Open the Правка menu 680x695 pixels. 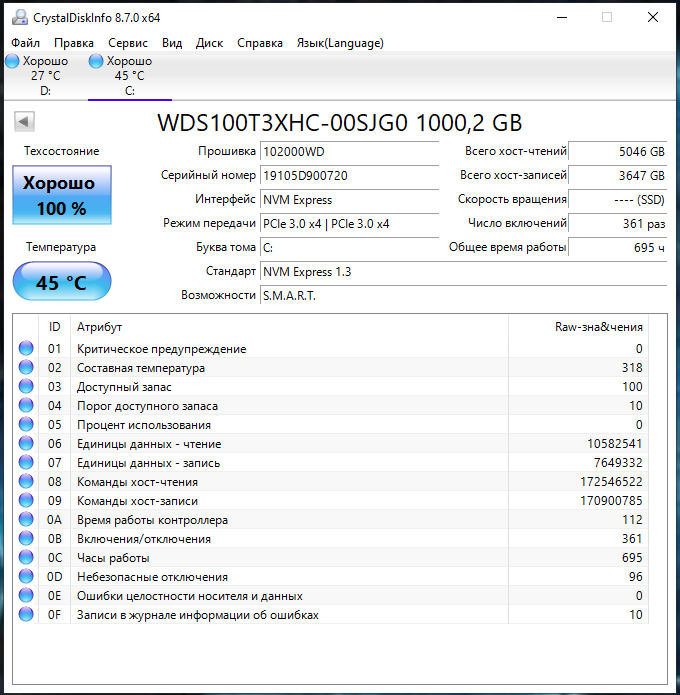pyautogui.click(x=74, y=43)
